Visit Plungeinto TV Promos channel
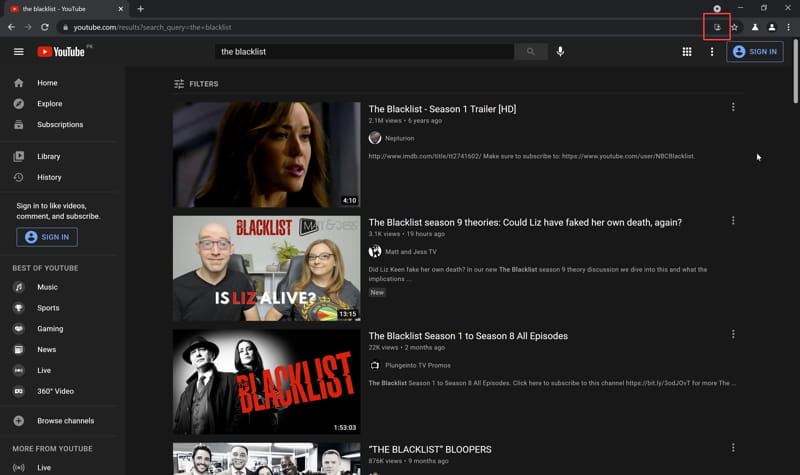 (418, 365)
